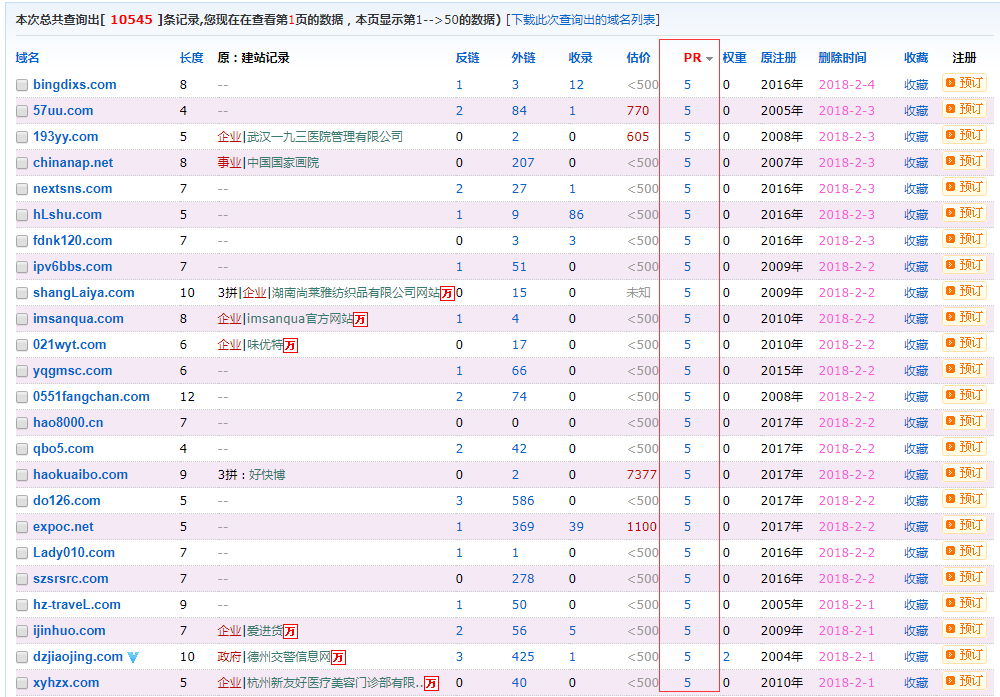
Task: Sort by 外链 column header
Action: tap(524, 57)
